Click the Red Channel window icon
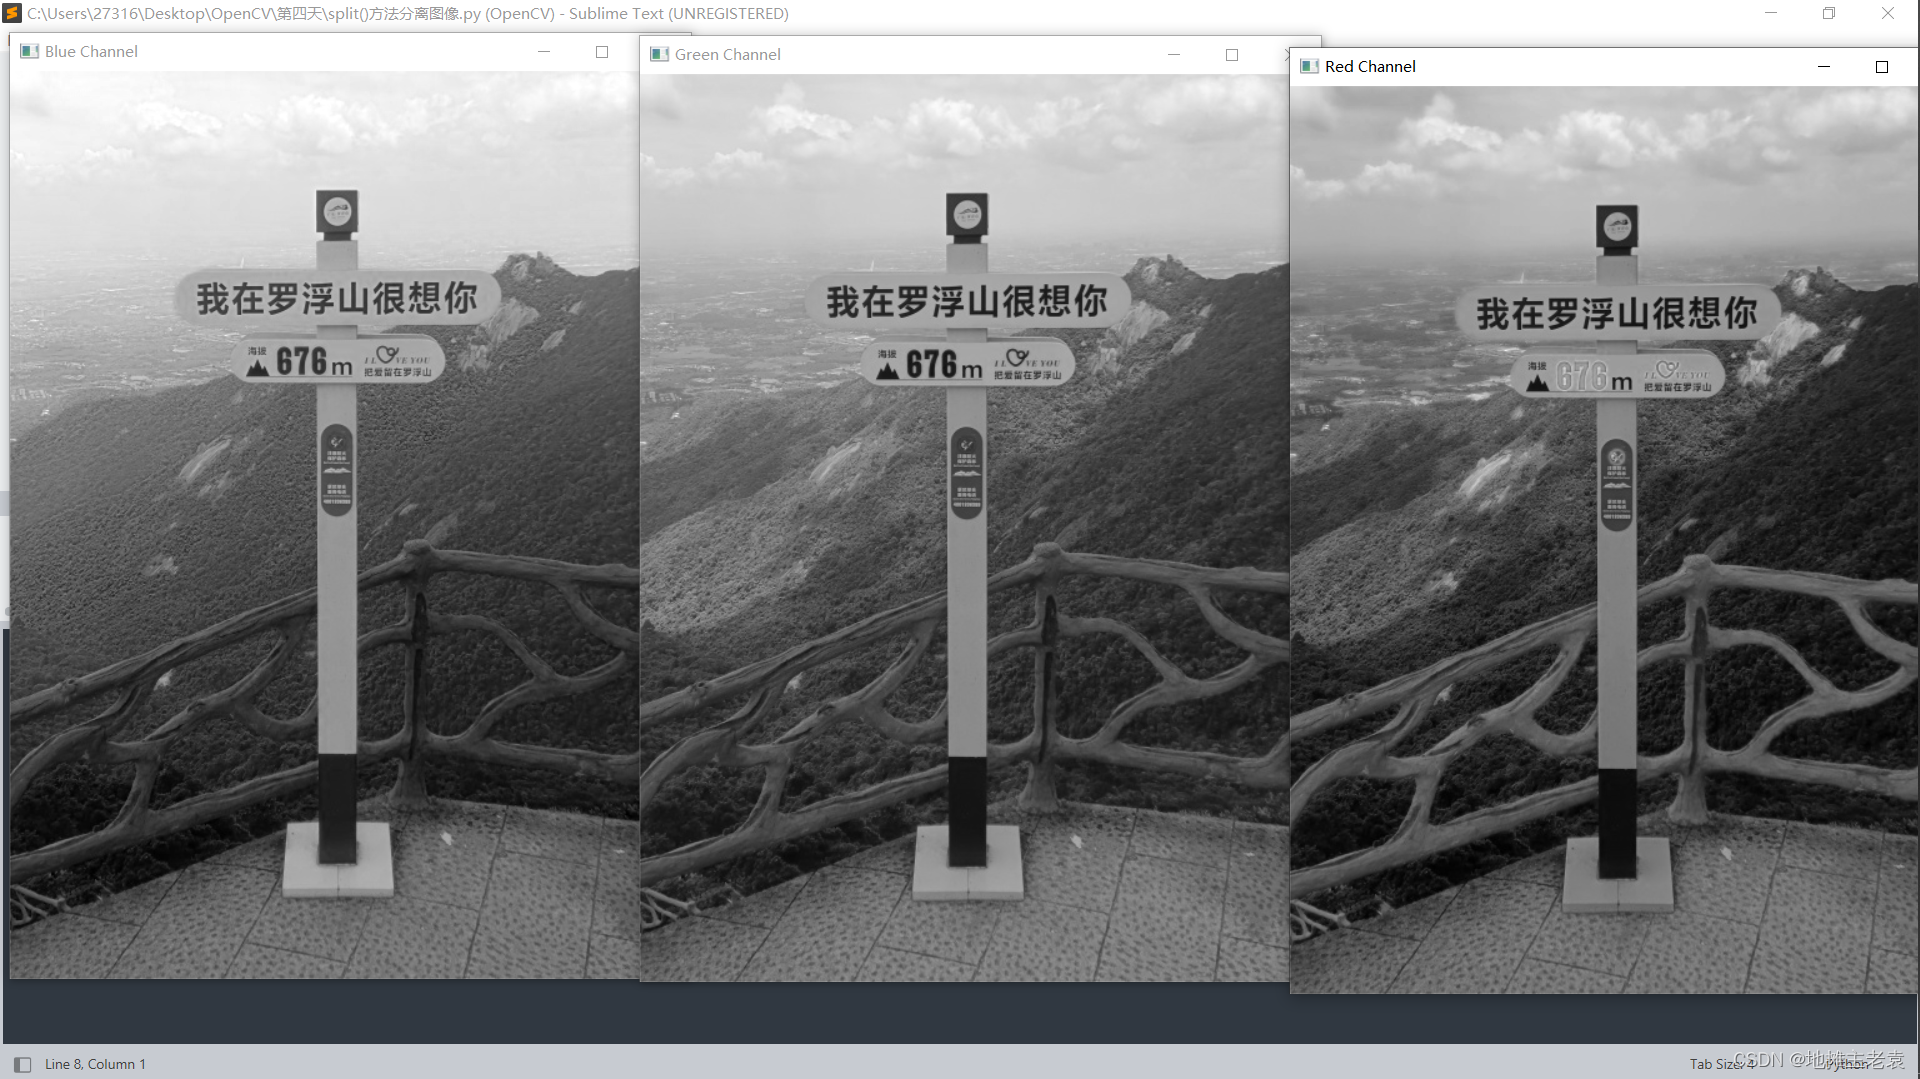The width and height of the screenshot is (1920, 1079). 1309,66
